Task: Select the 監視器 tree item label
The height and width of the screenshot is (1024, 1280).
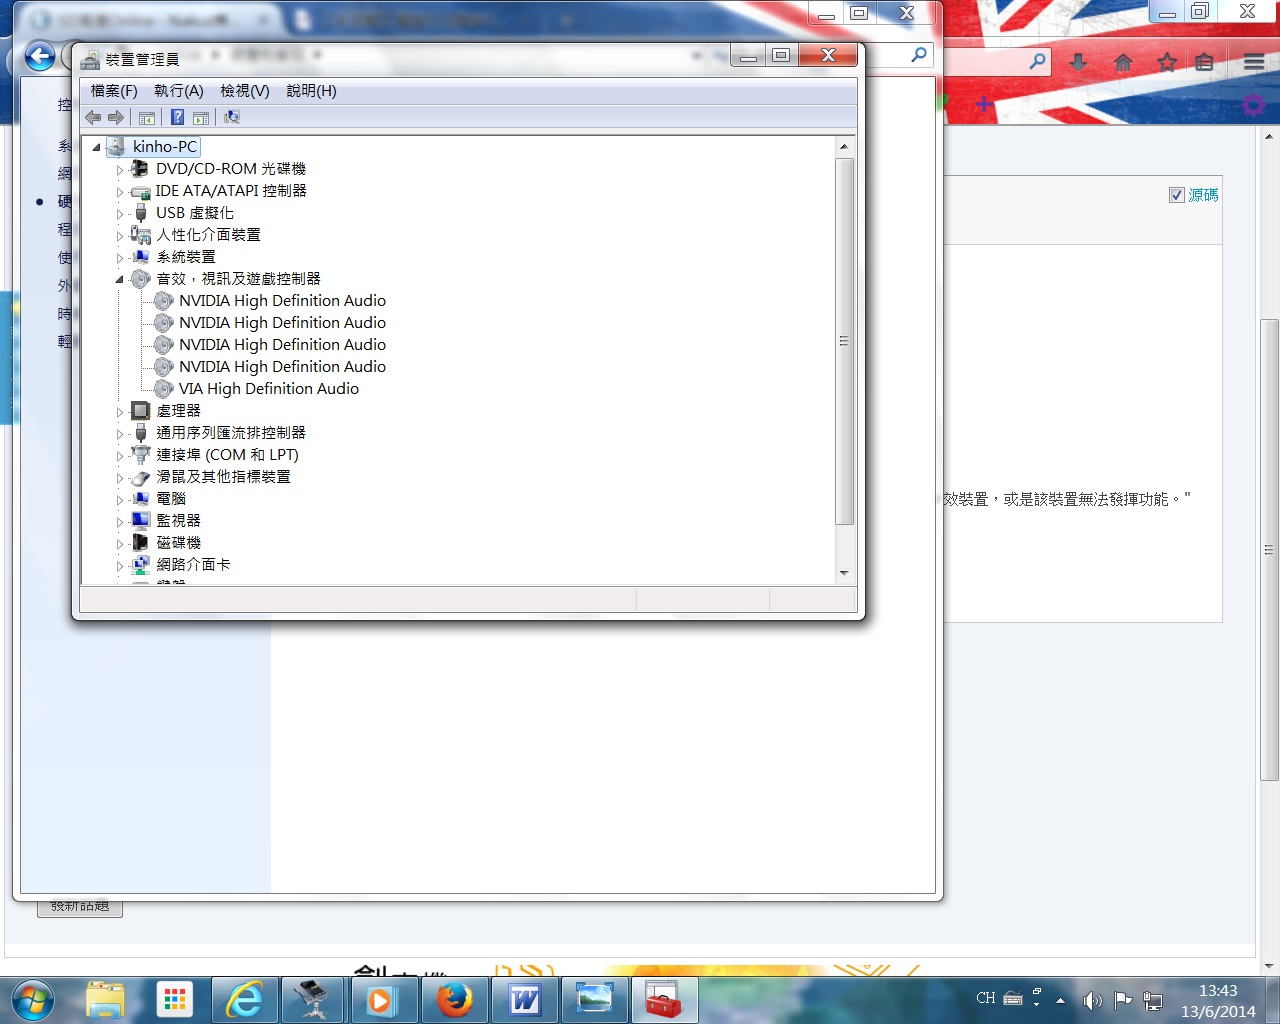Action: (179, 521)
